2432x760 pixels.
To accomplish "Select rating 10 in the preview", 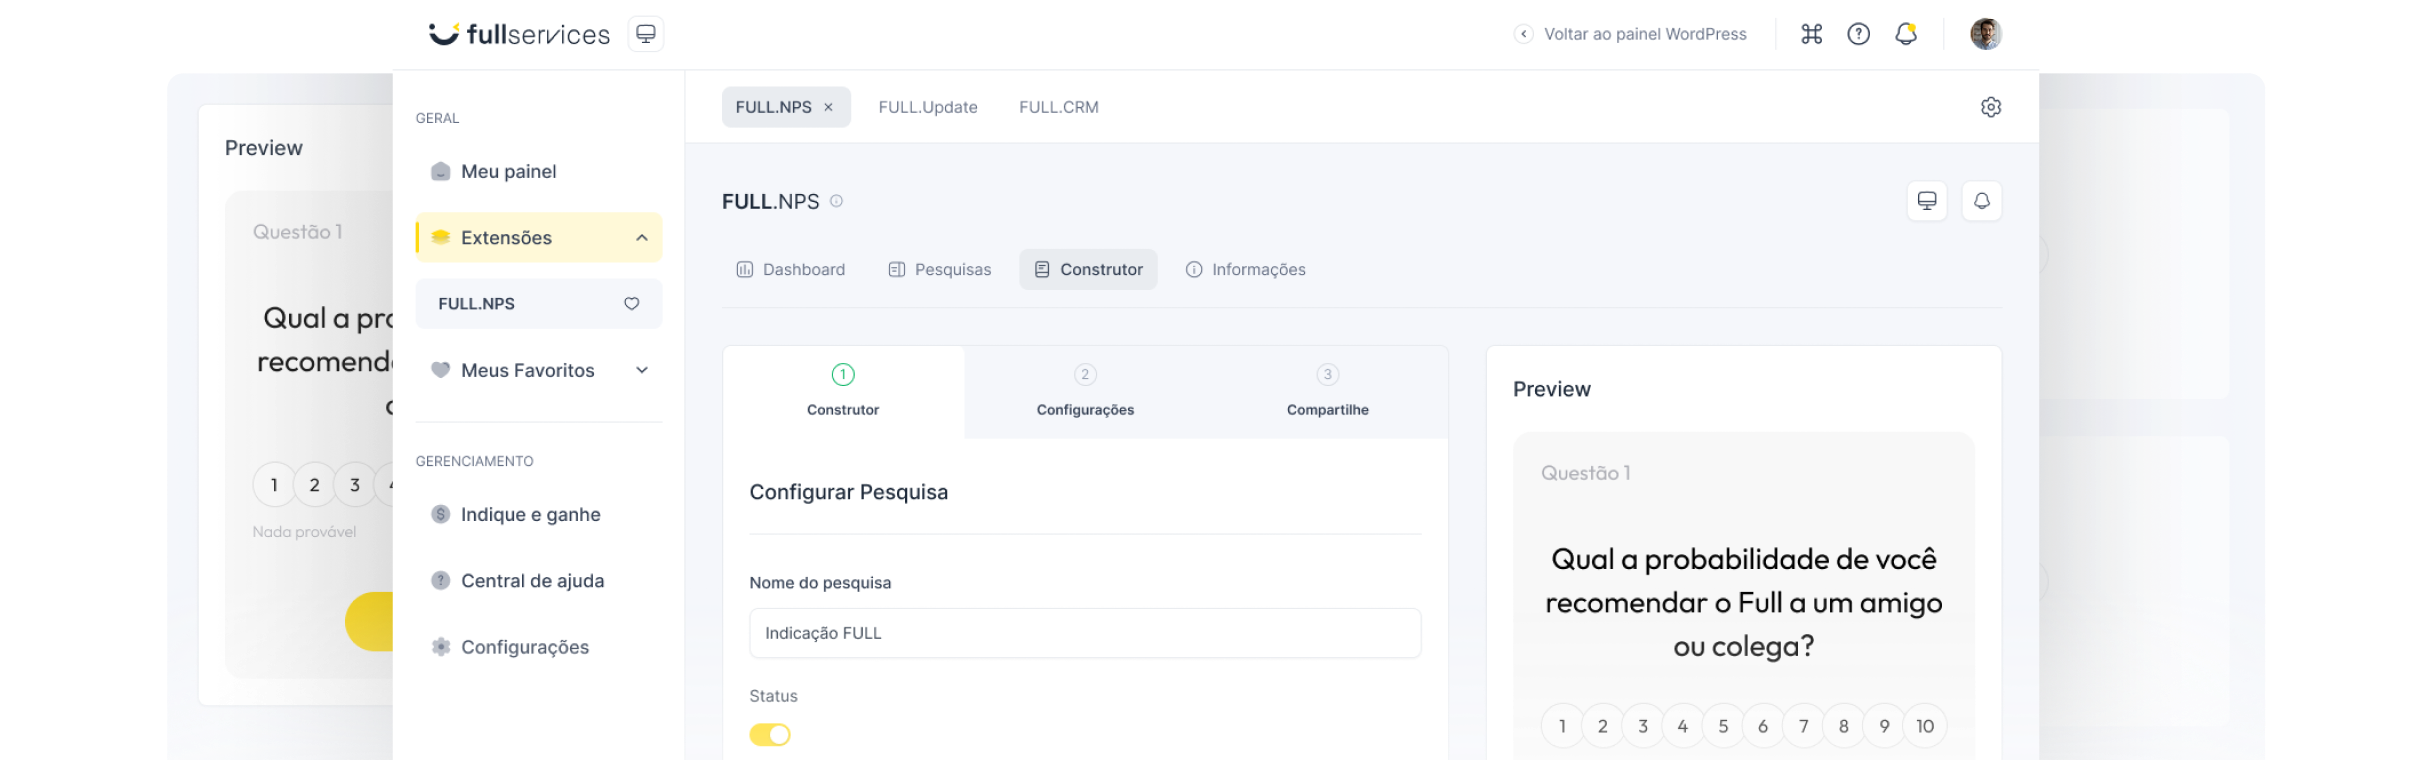I will click(x=1924, y=726).
